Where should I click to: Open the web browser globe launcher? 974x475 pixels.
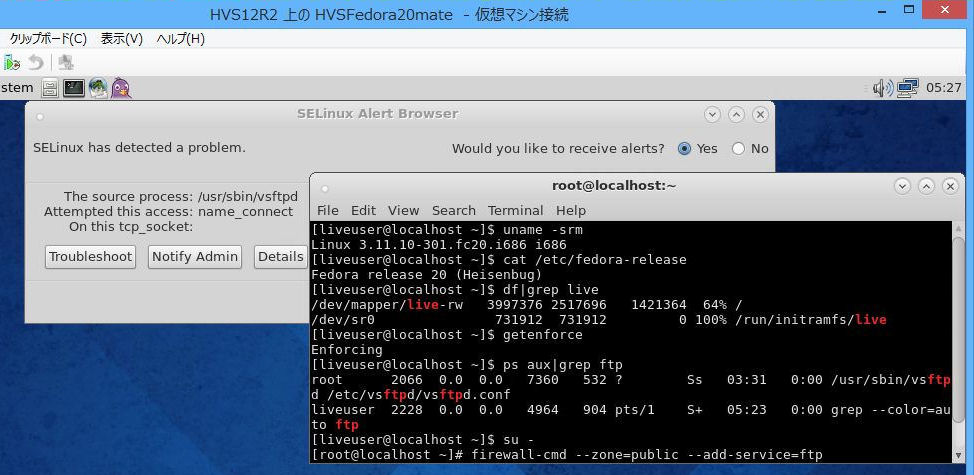[x=98, y=88]
